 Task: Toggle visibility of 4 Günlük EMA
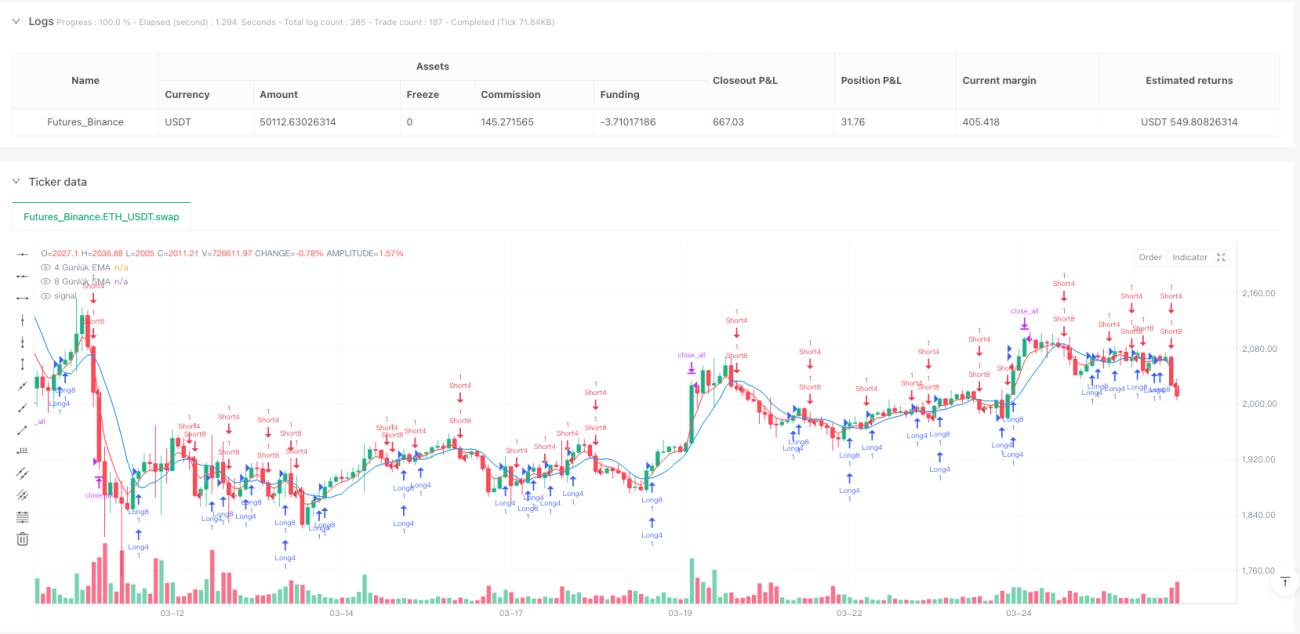(45, 267)
